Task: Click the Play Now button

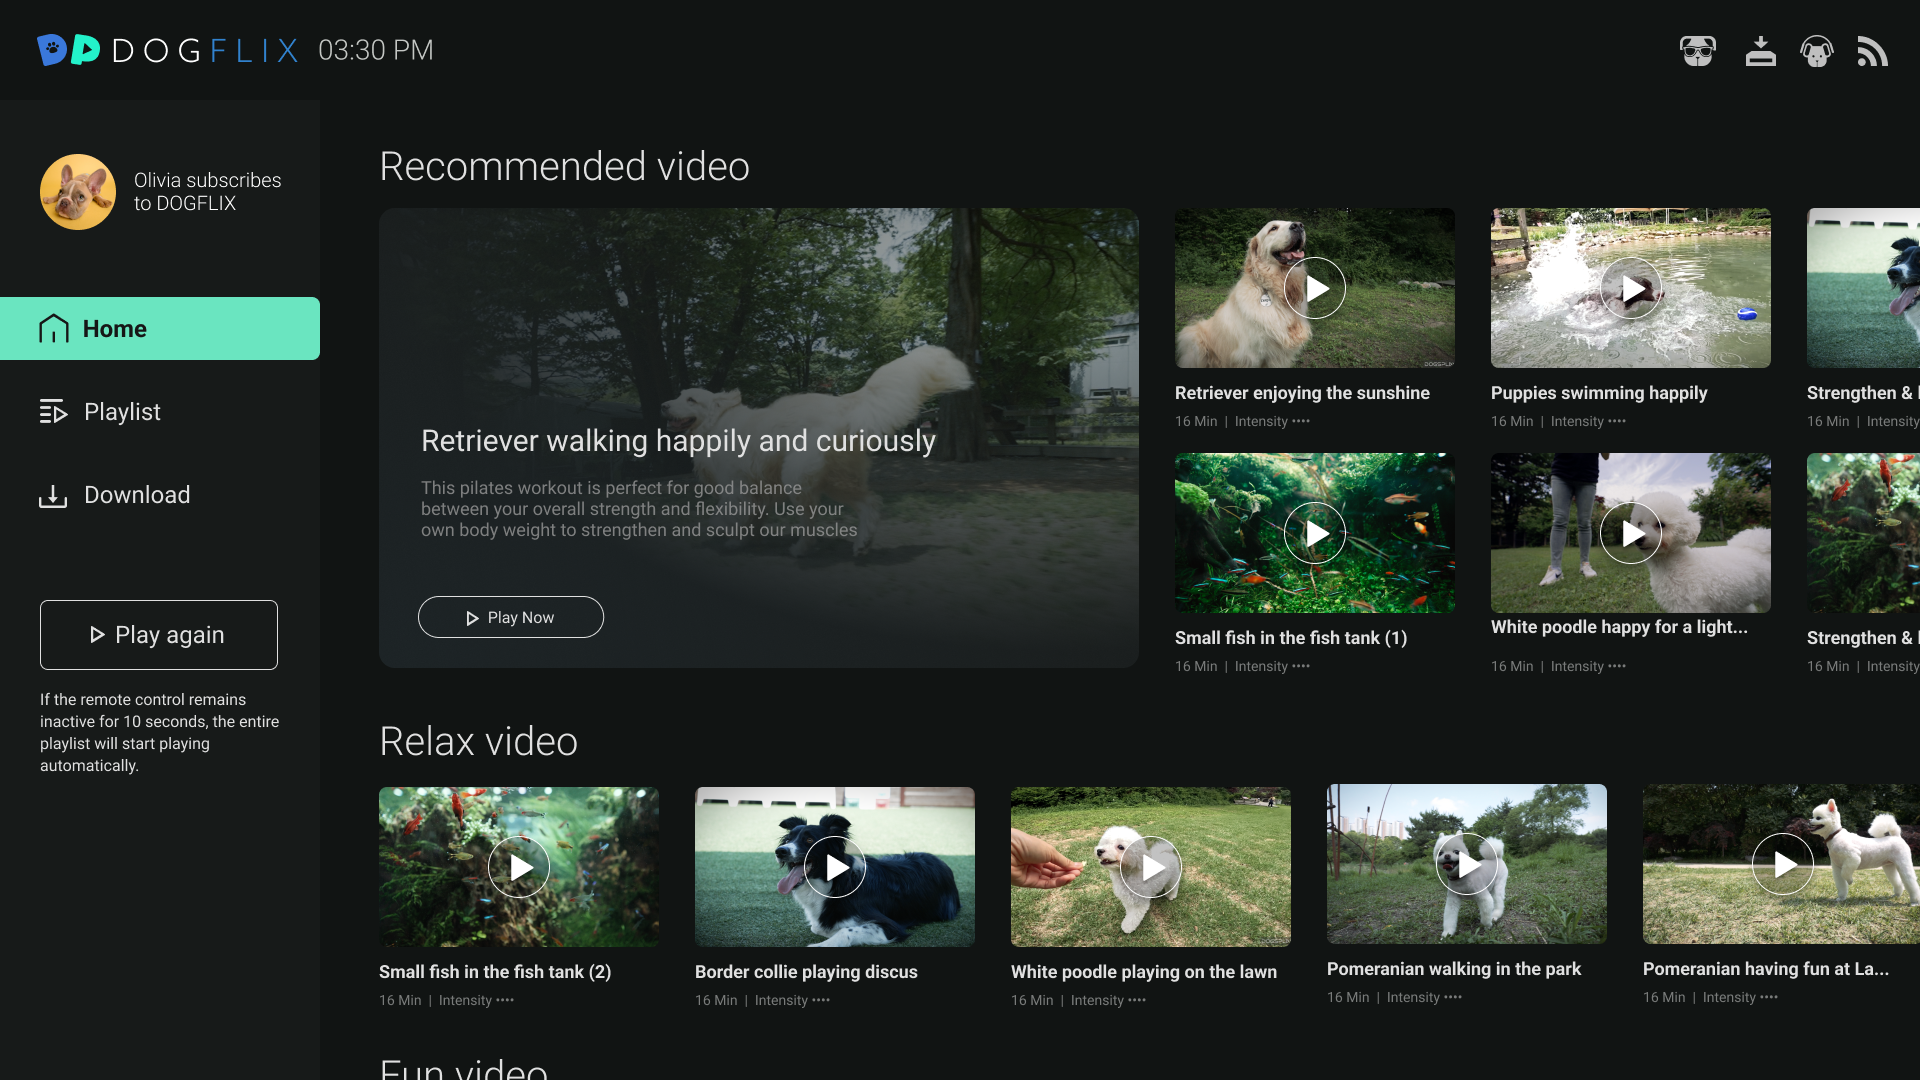Action: 511,617
